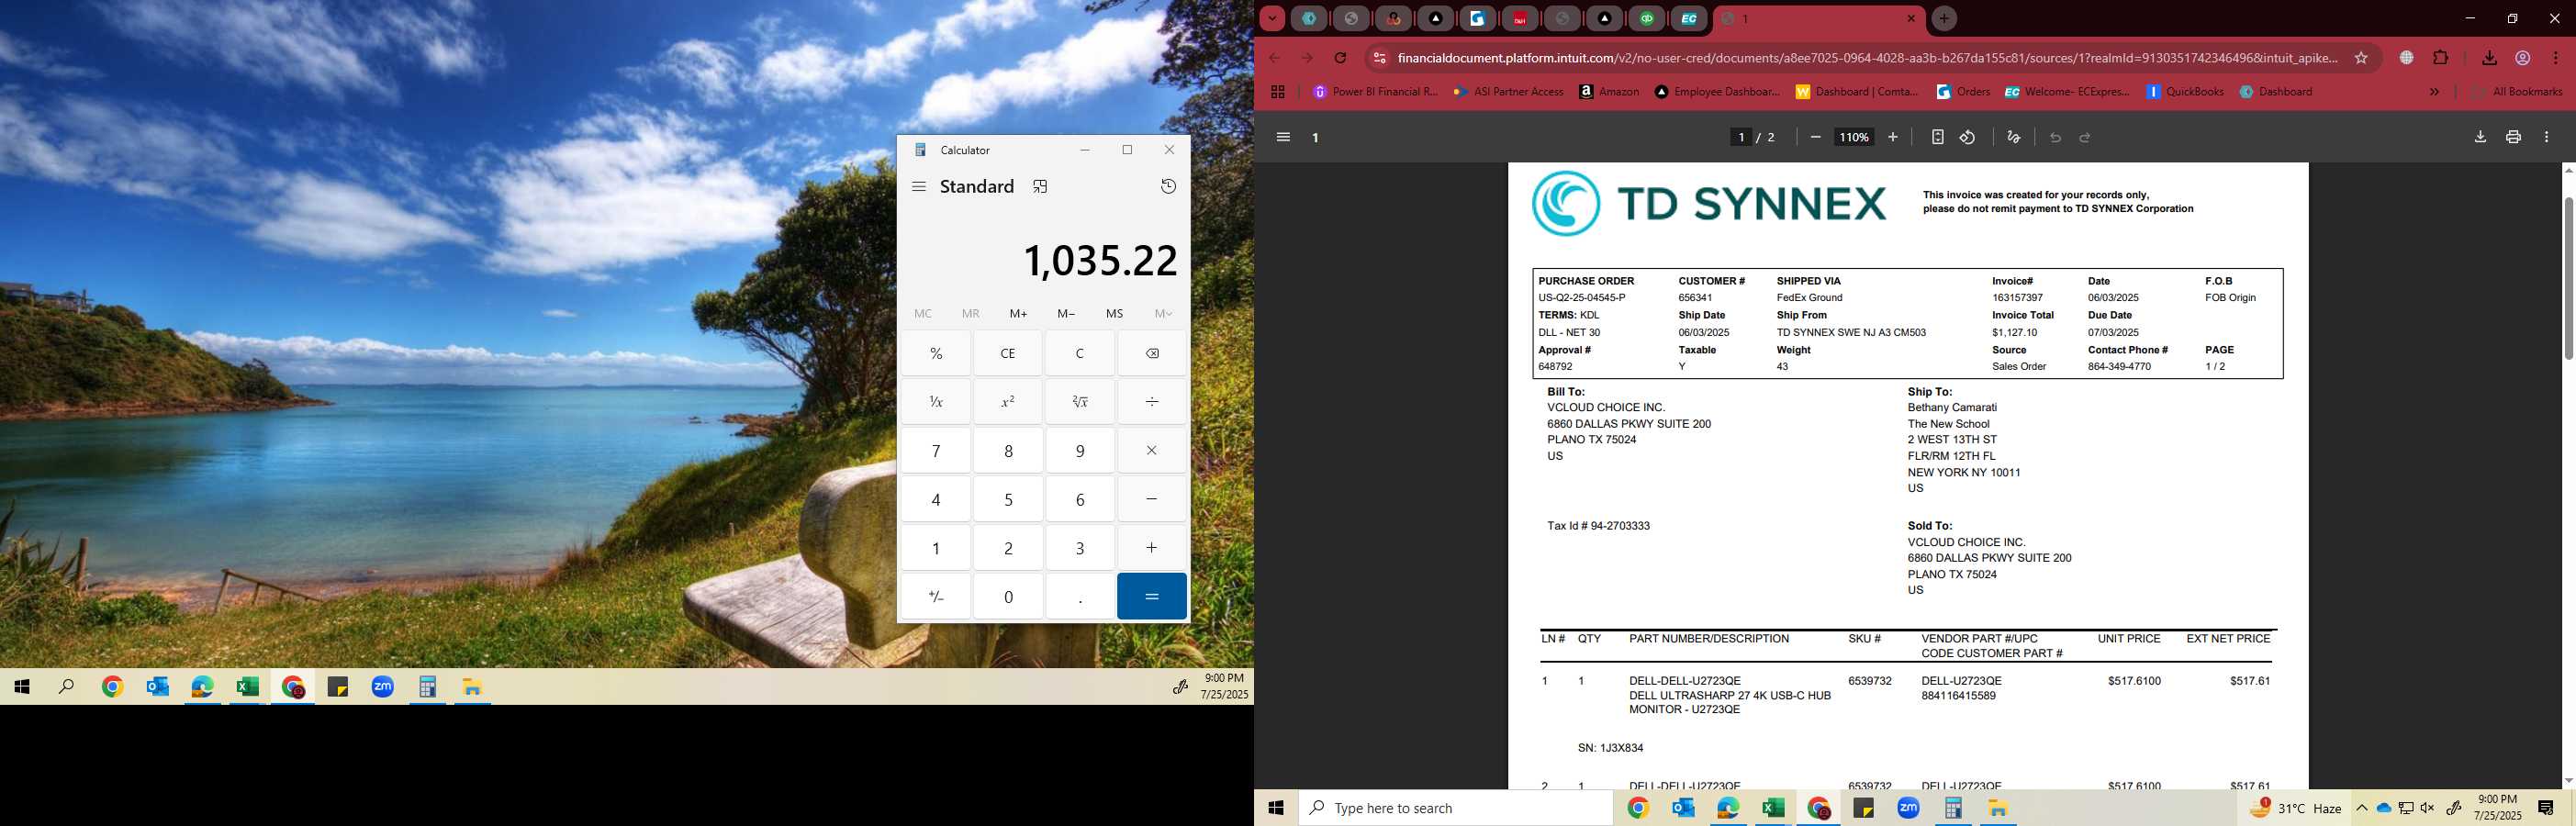The image size is (2576, 826).
Task: Click the M+ memory add button
Action: point(1018,314)
